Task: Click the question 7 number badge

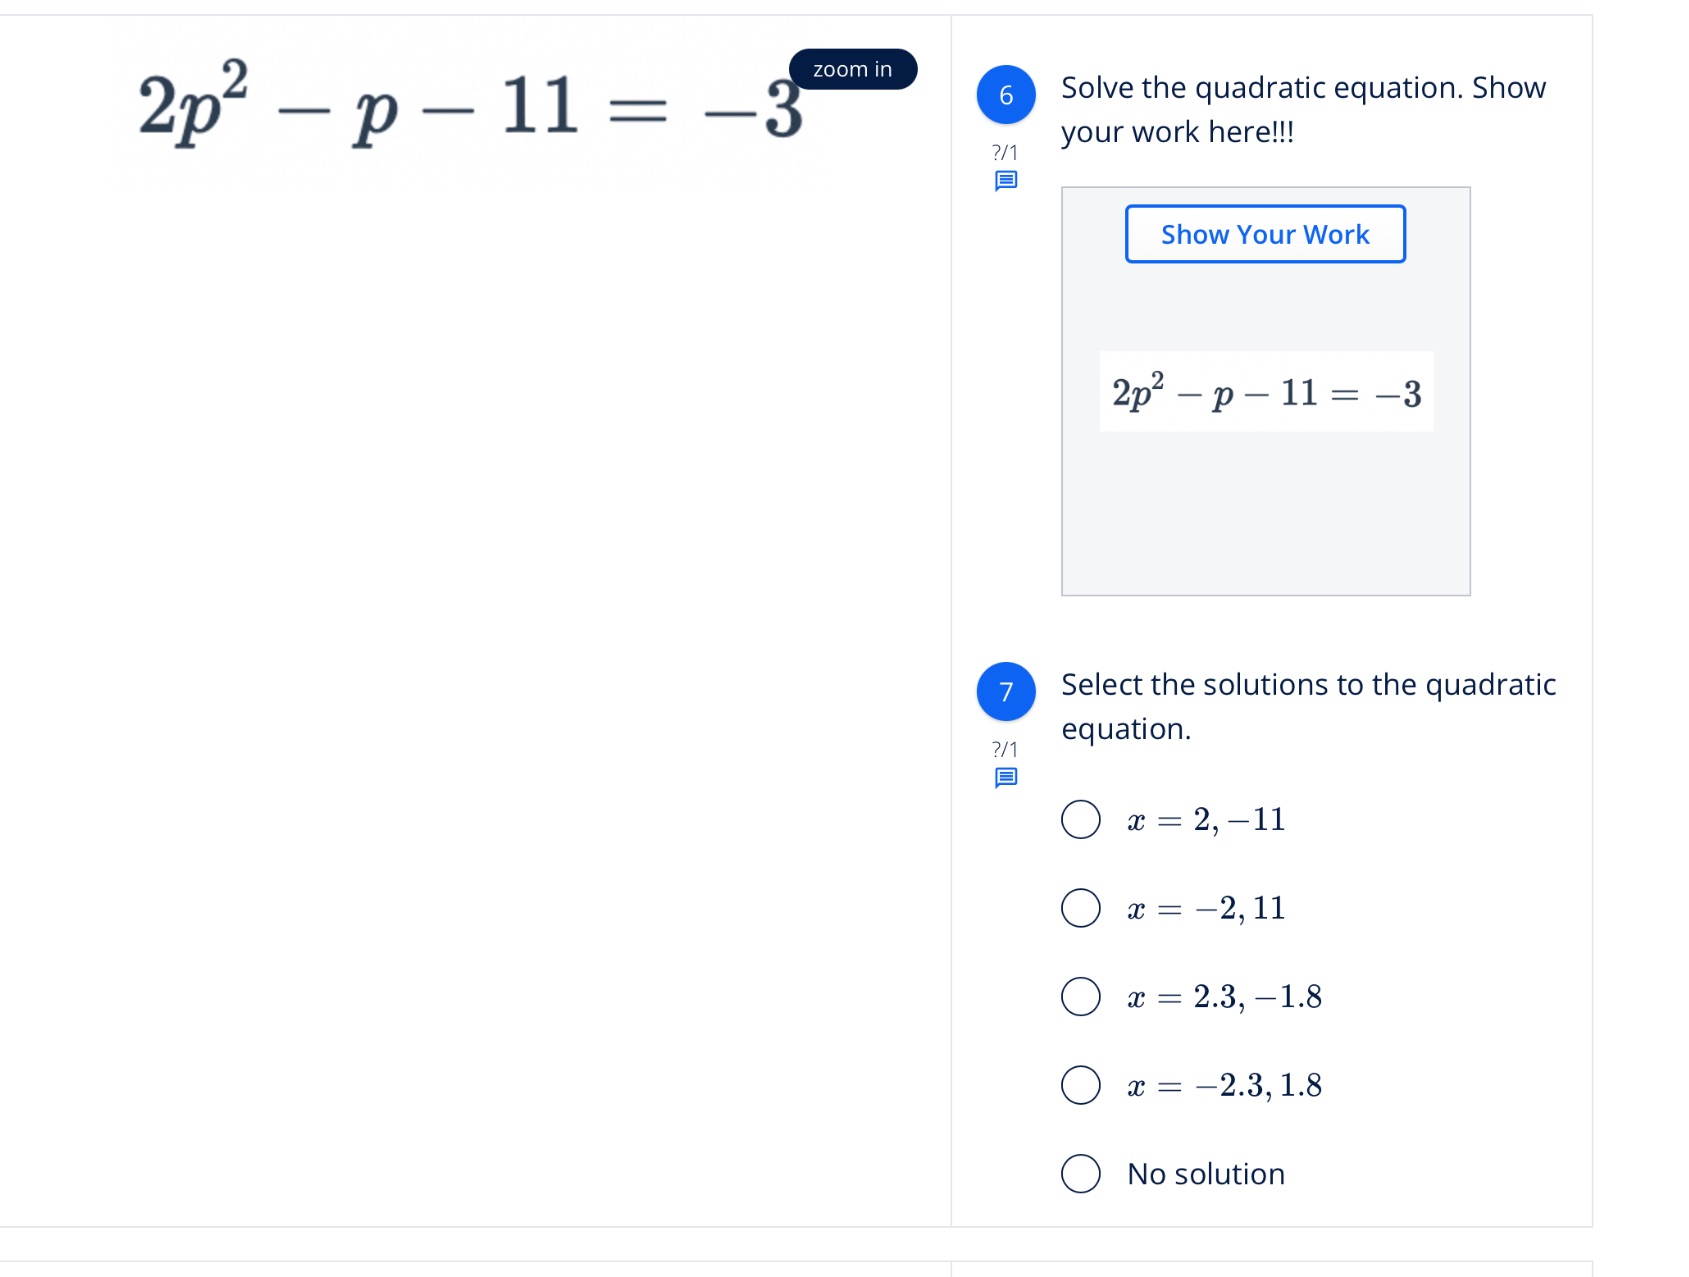Action: point(1005,692)
